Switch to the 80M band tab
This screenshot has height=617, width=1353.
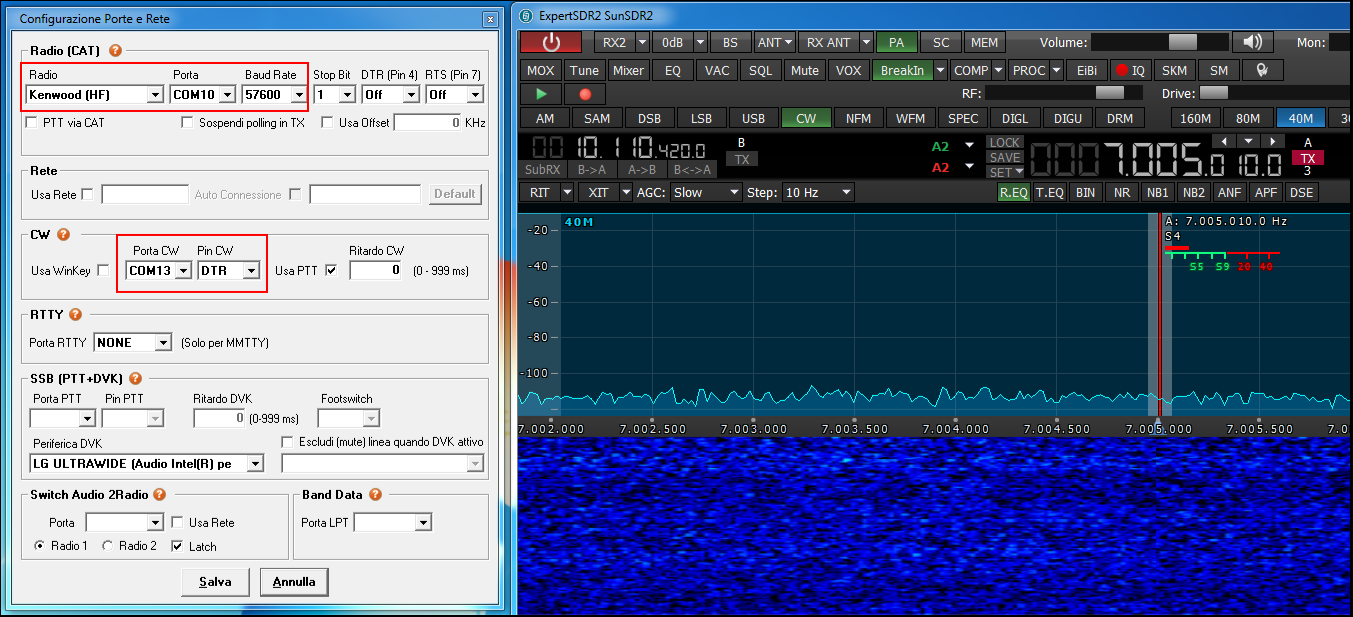point(1248,117)
